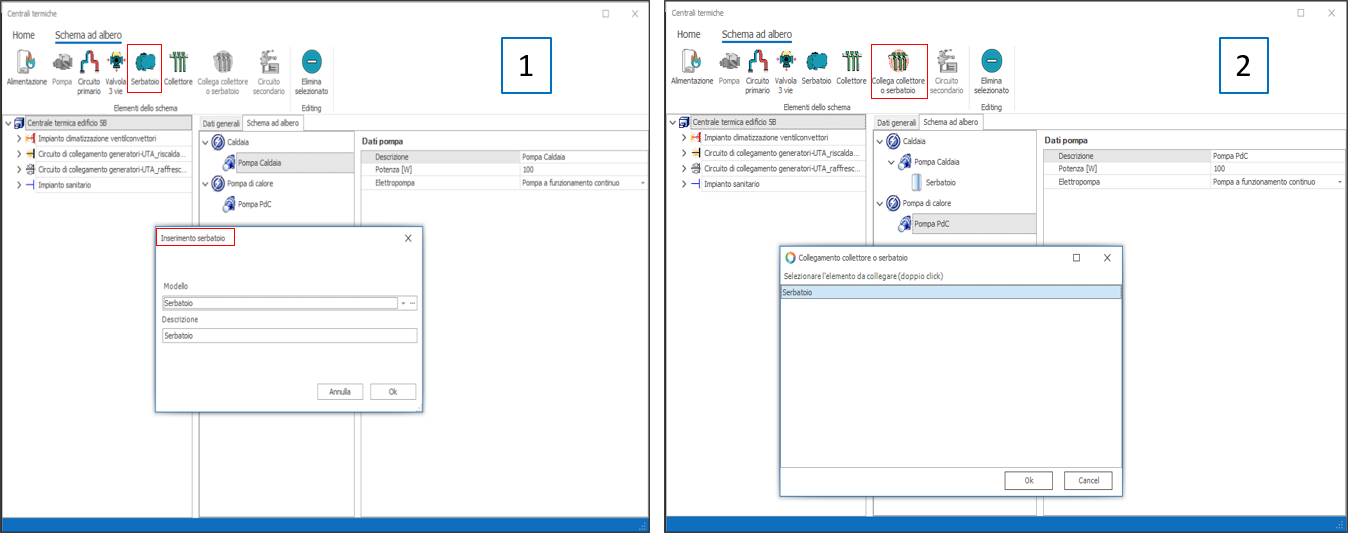
Task: Click Alimentazione icon in window labeled 2
Action: [692, 68]
